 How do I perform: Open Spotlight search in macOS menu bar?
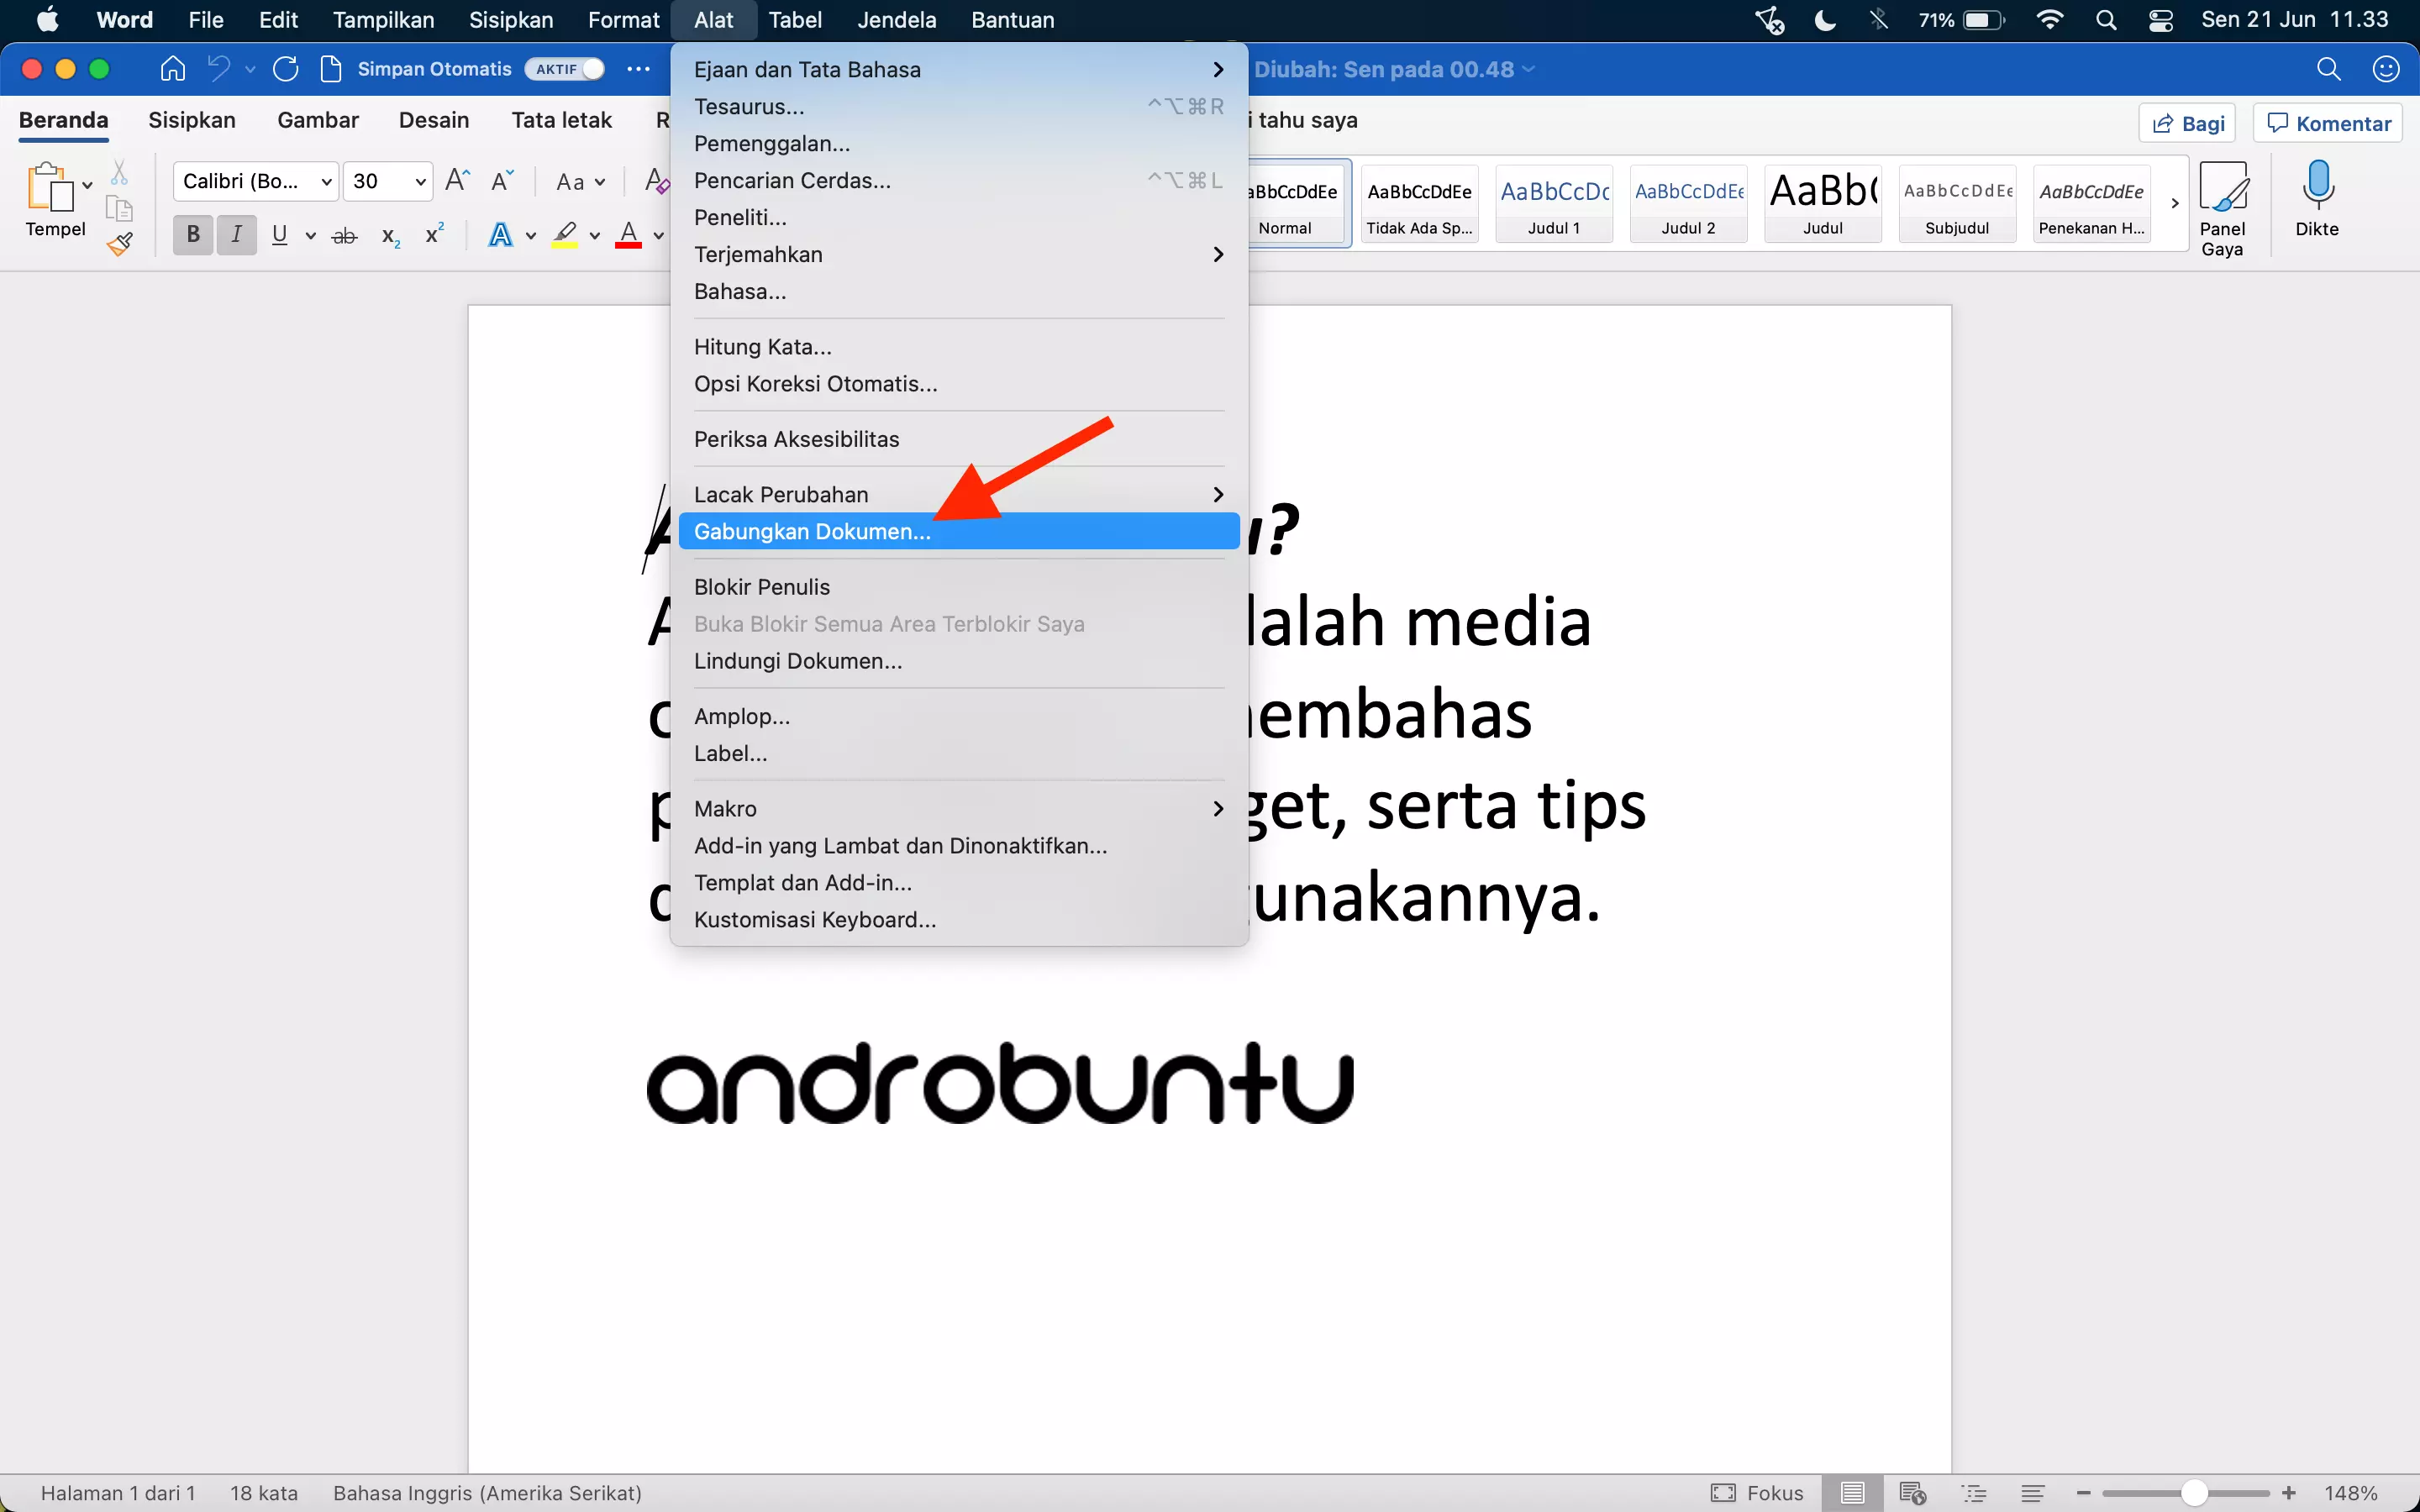2106,20
